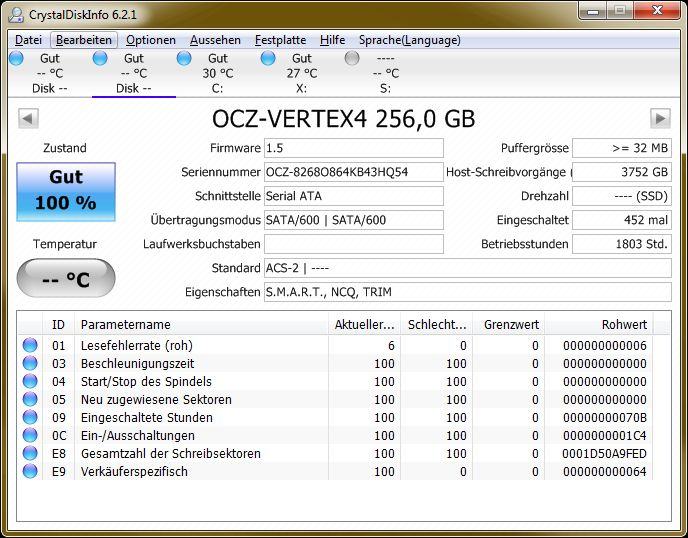This screenshot has height=538, width=688.
Task: Open the Bearbeiten menu
Action: (84, 40)
